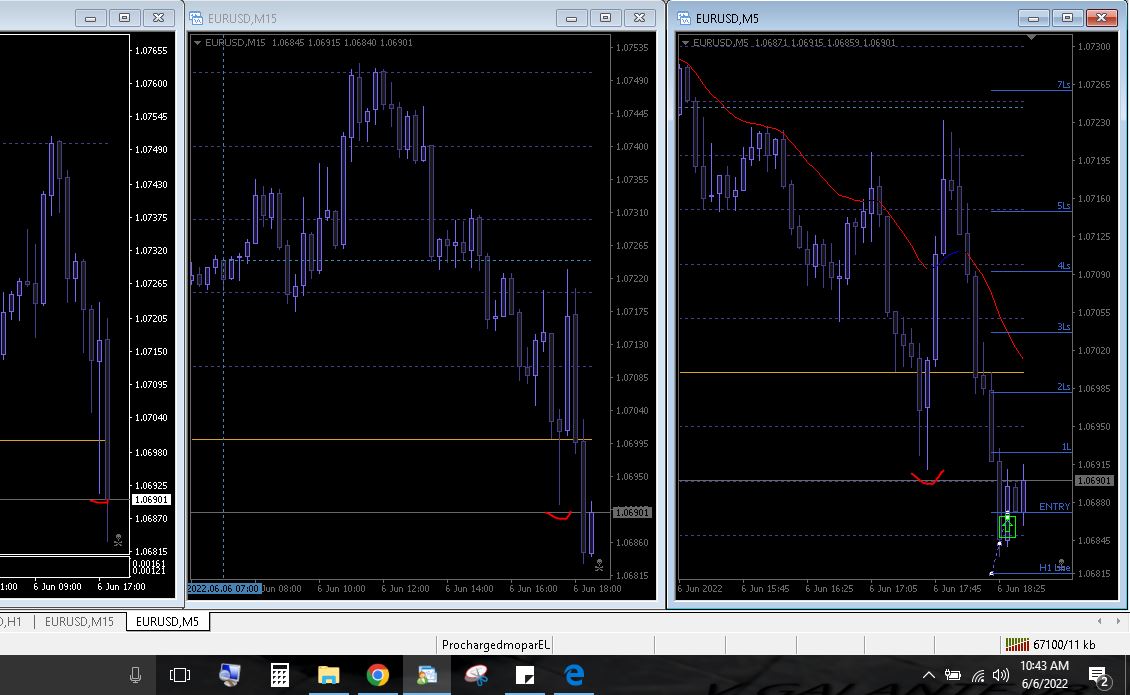The width and height of the screenshot is (1130, 695).
Task: Click the green buy arrow marker on the M5 chart
Action: click(1007, 526)
